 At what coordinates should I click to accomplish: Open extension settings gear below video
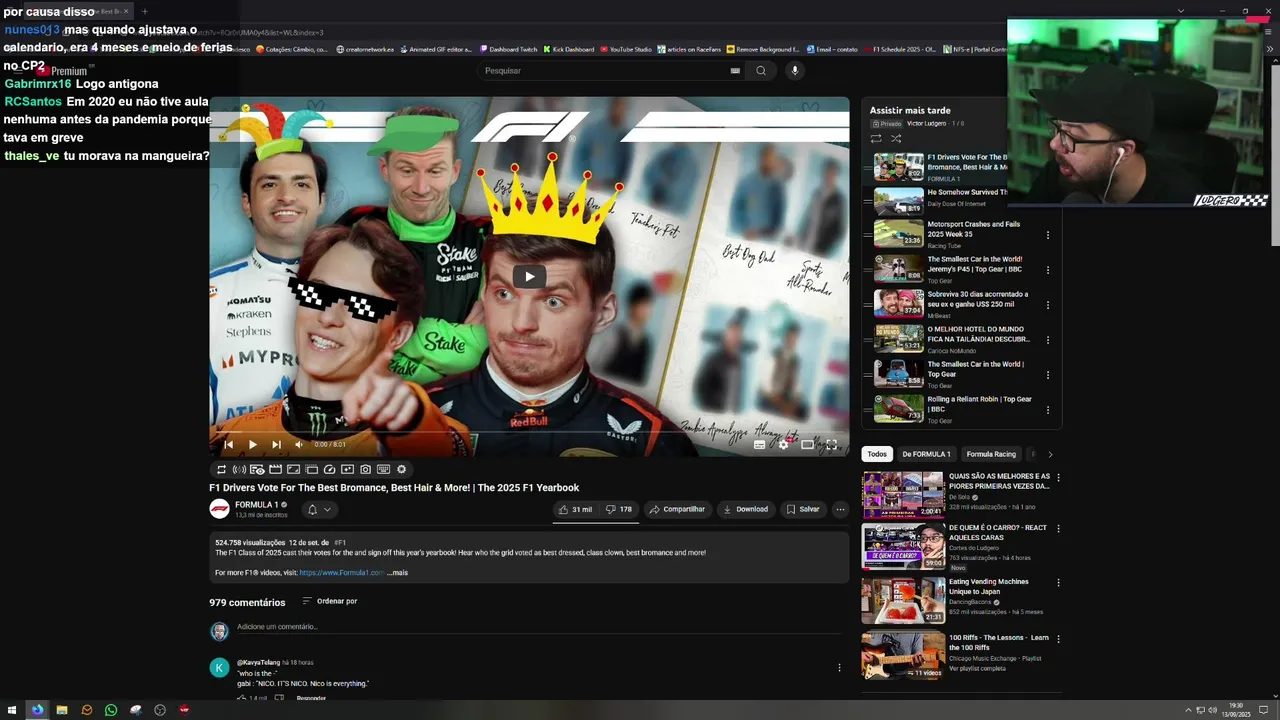pos(401,469)
